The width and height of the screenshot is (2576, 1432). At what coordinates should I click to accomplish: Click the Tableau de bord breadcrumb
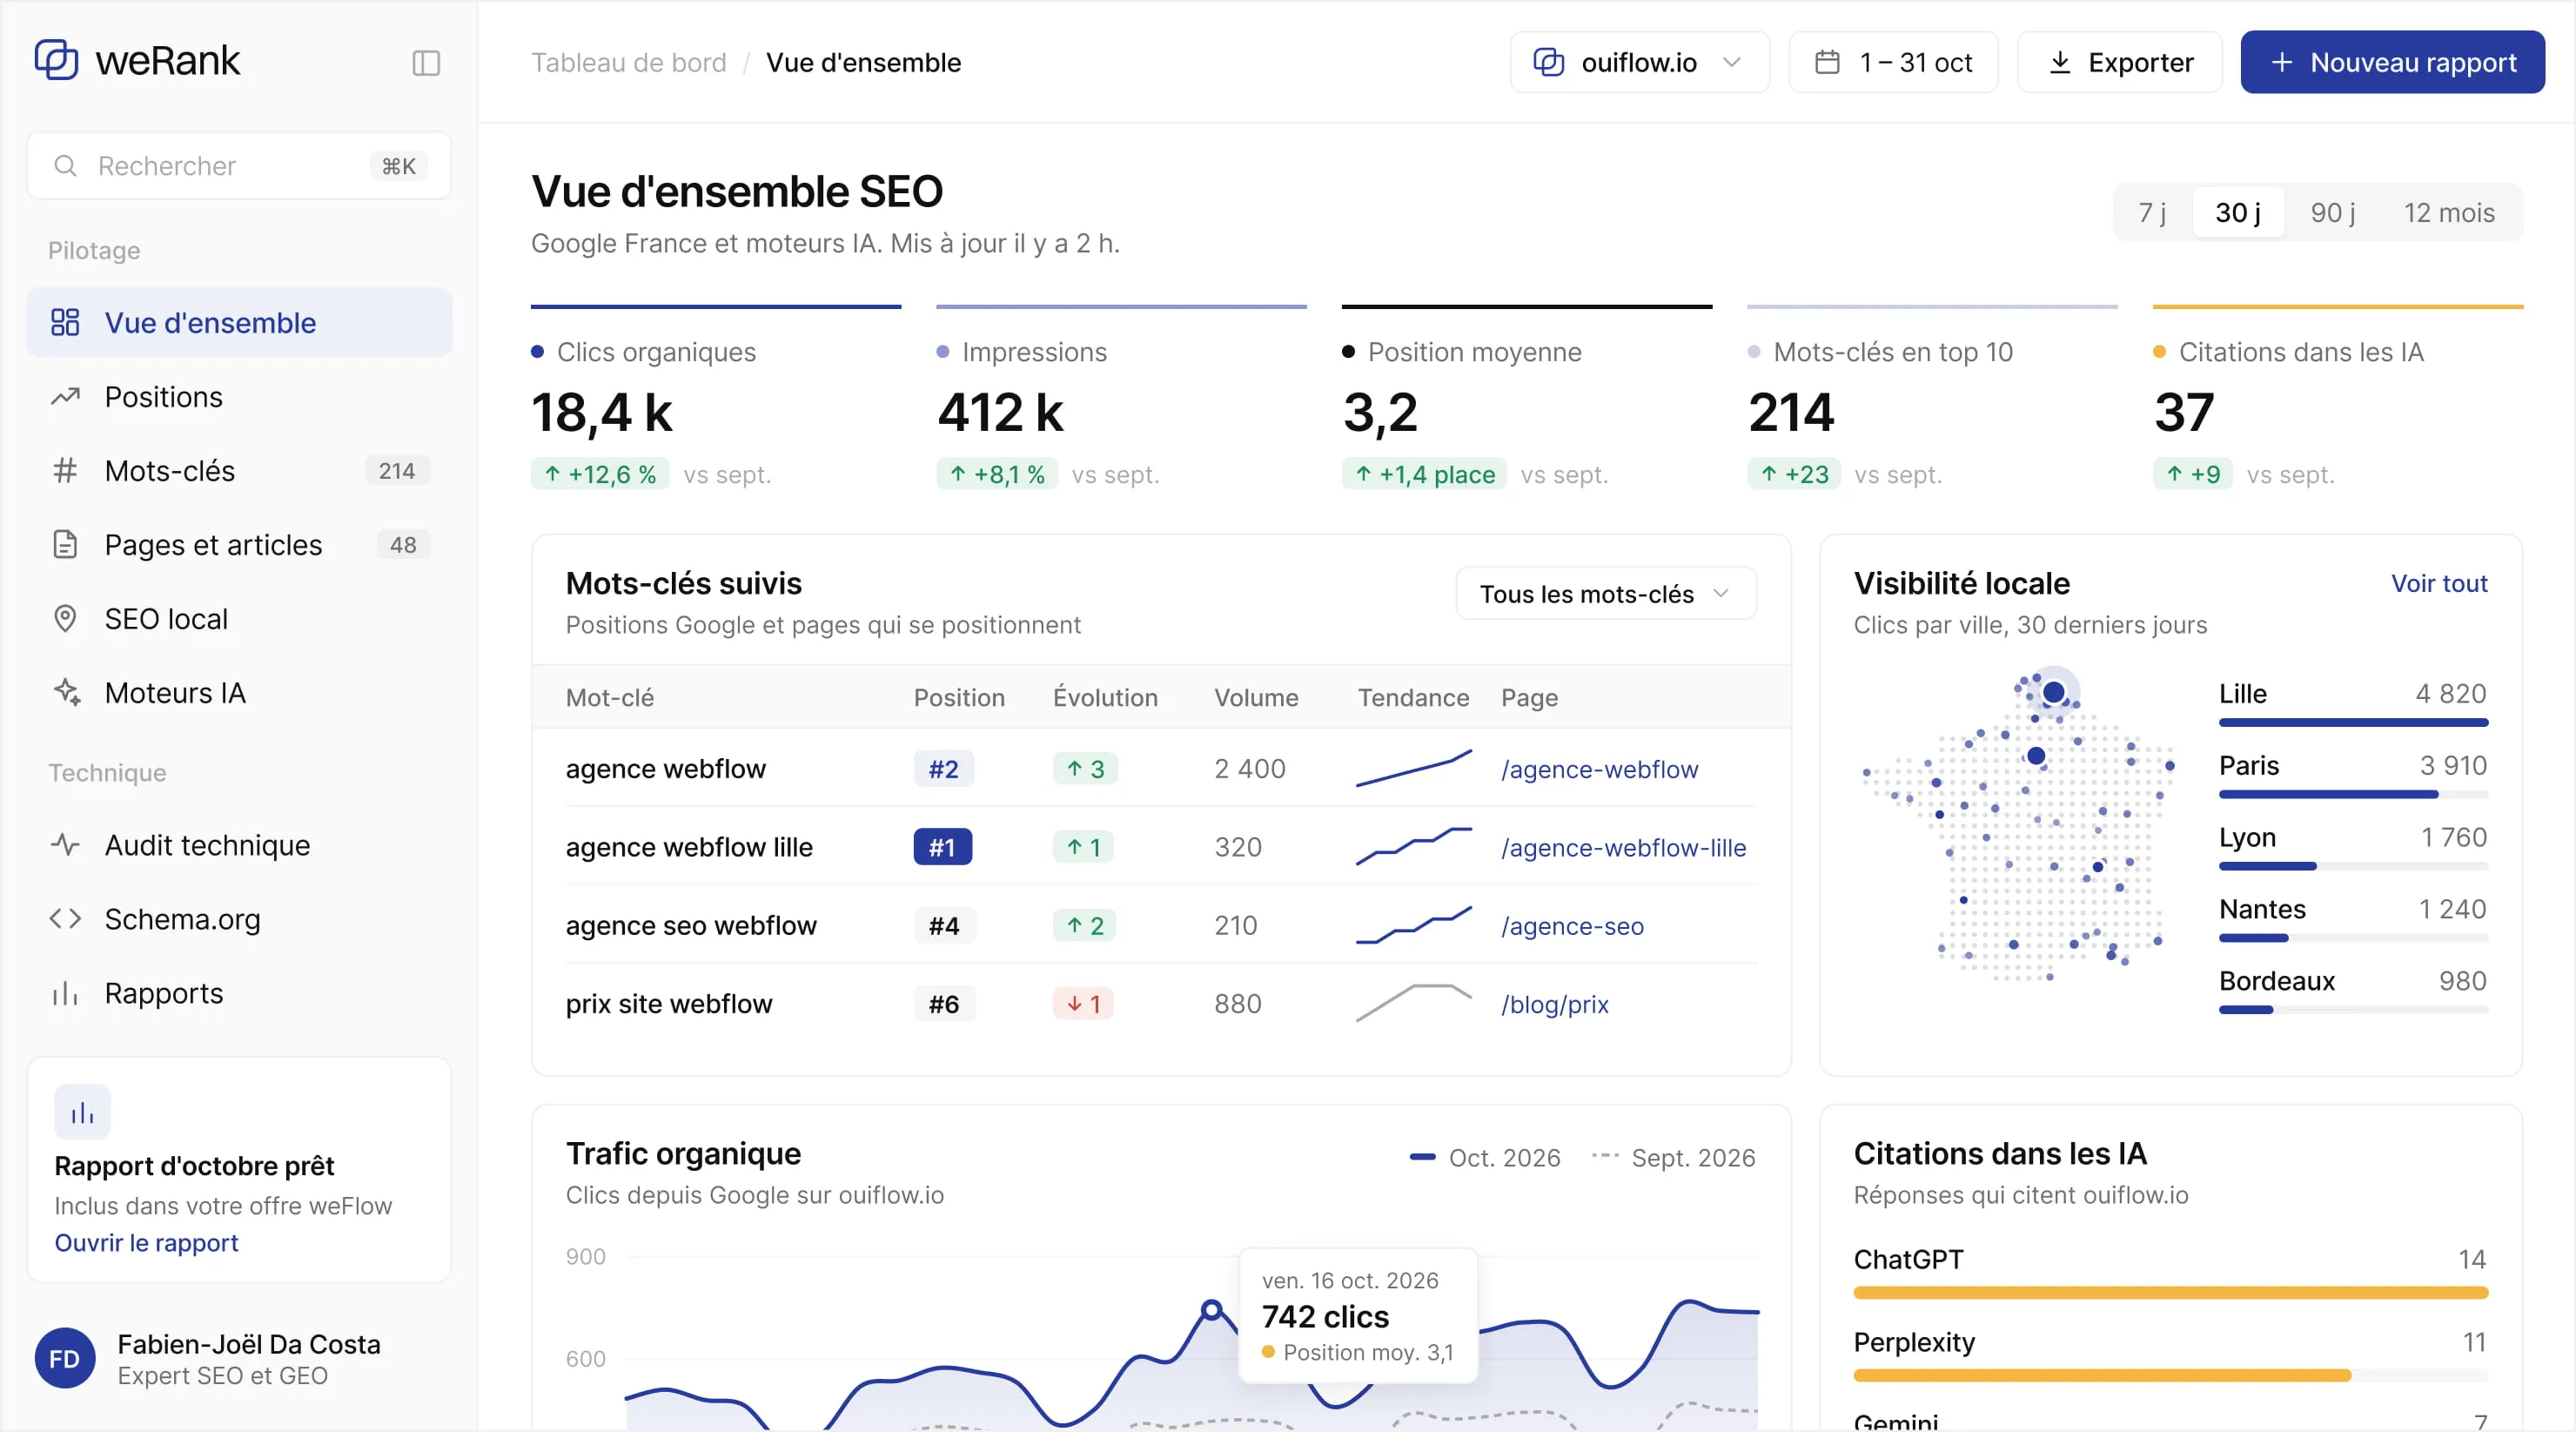pyautogui.click(x=628, y=62)
